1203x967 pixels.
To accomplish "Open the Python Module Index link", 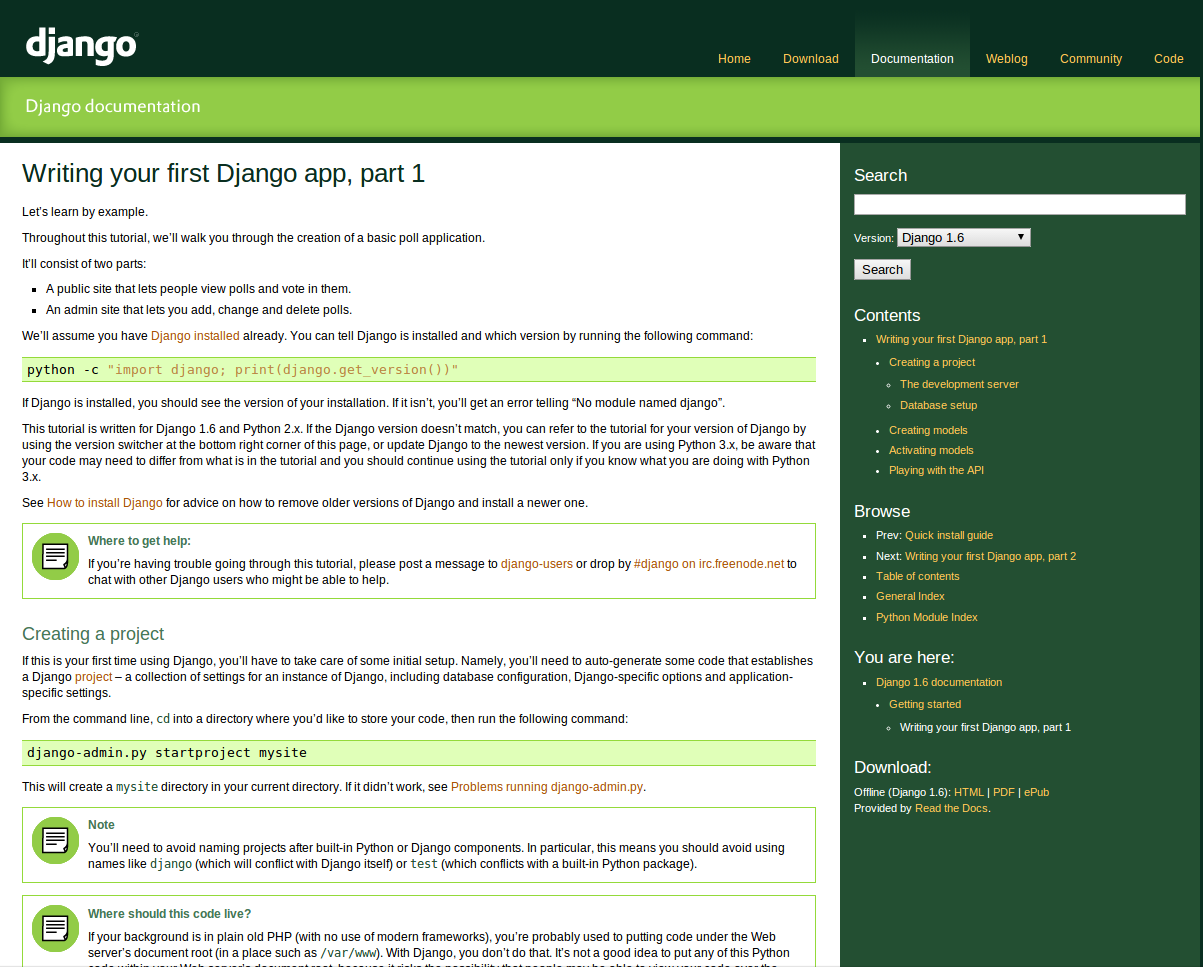I will tap(927, 617).
